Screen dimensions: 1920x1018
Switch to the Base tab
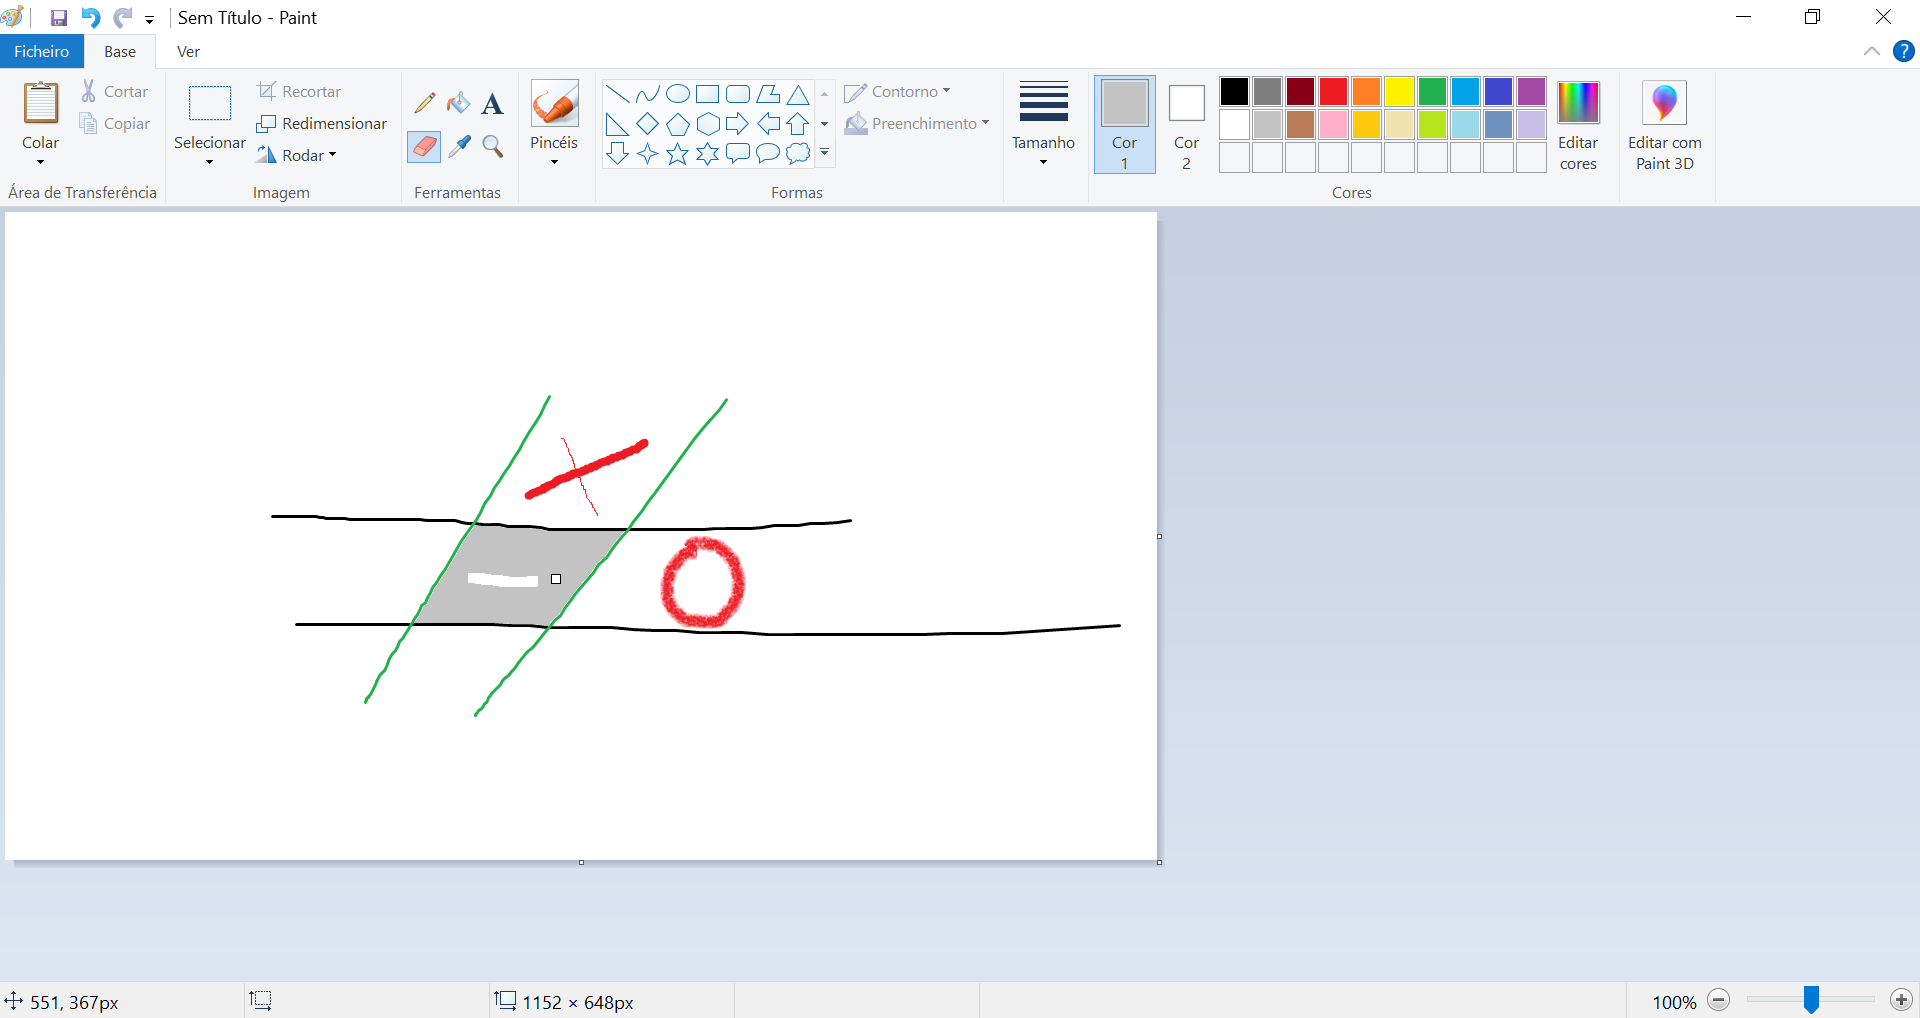(x=120, y=51)
